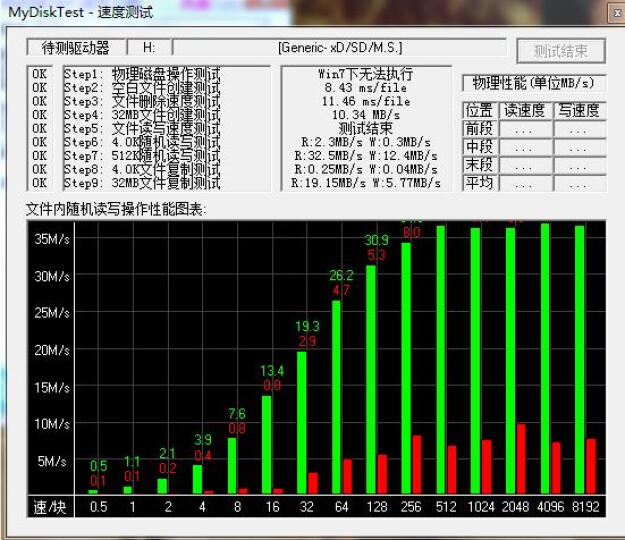Click the Win7下无法执行 result text
625x540 pixels.
pyautogui.click(x=366, y=74)
